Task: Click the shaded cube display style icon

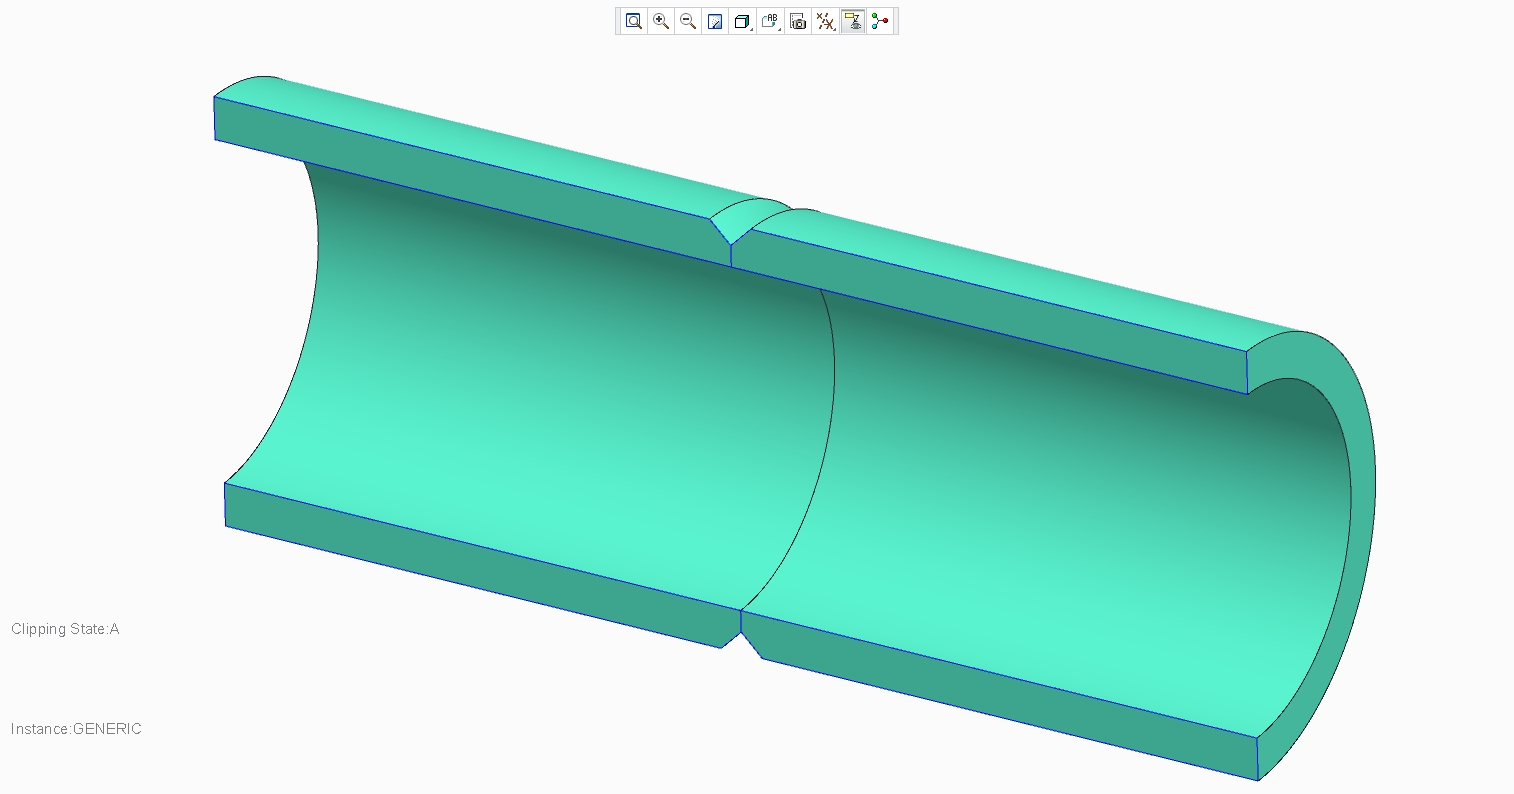Action: [741, 21]
